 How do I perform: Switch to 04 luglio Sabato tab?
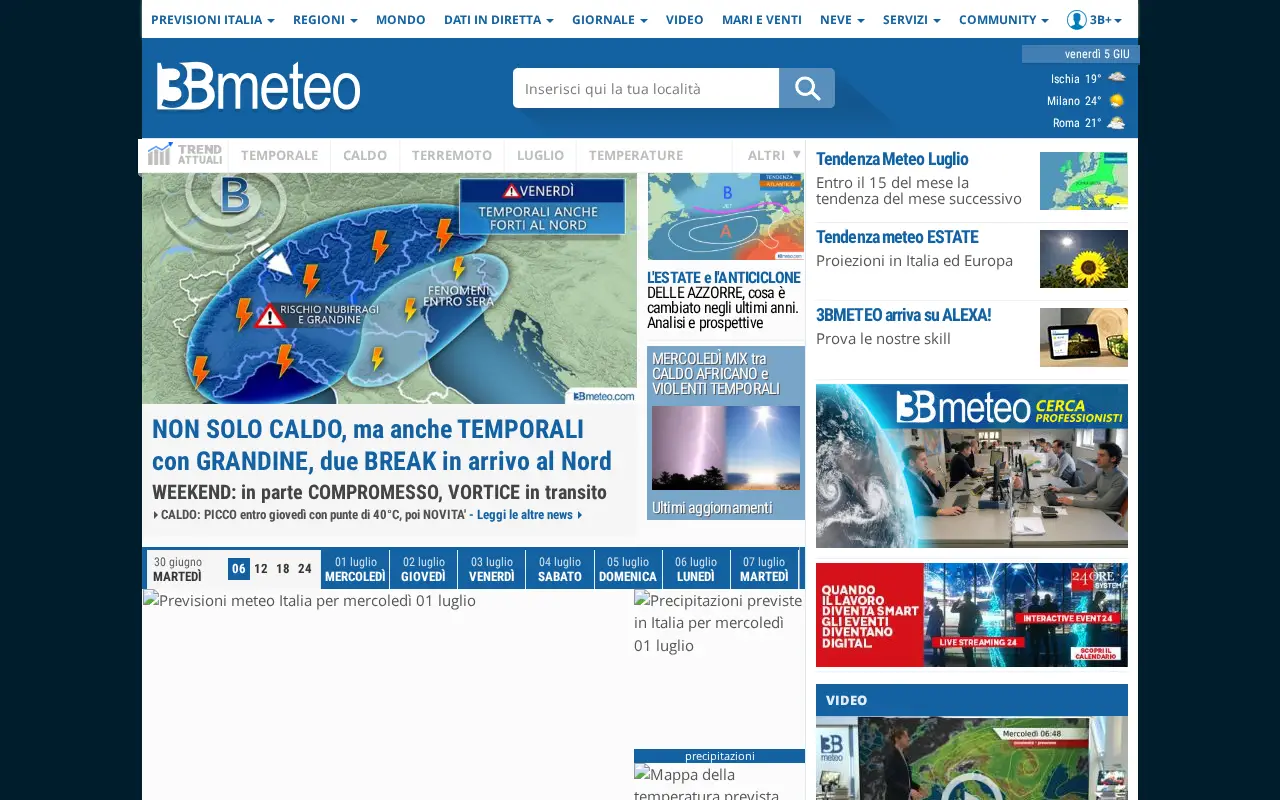tap(559, 569)
